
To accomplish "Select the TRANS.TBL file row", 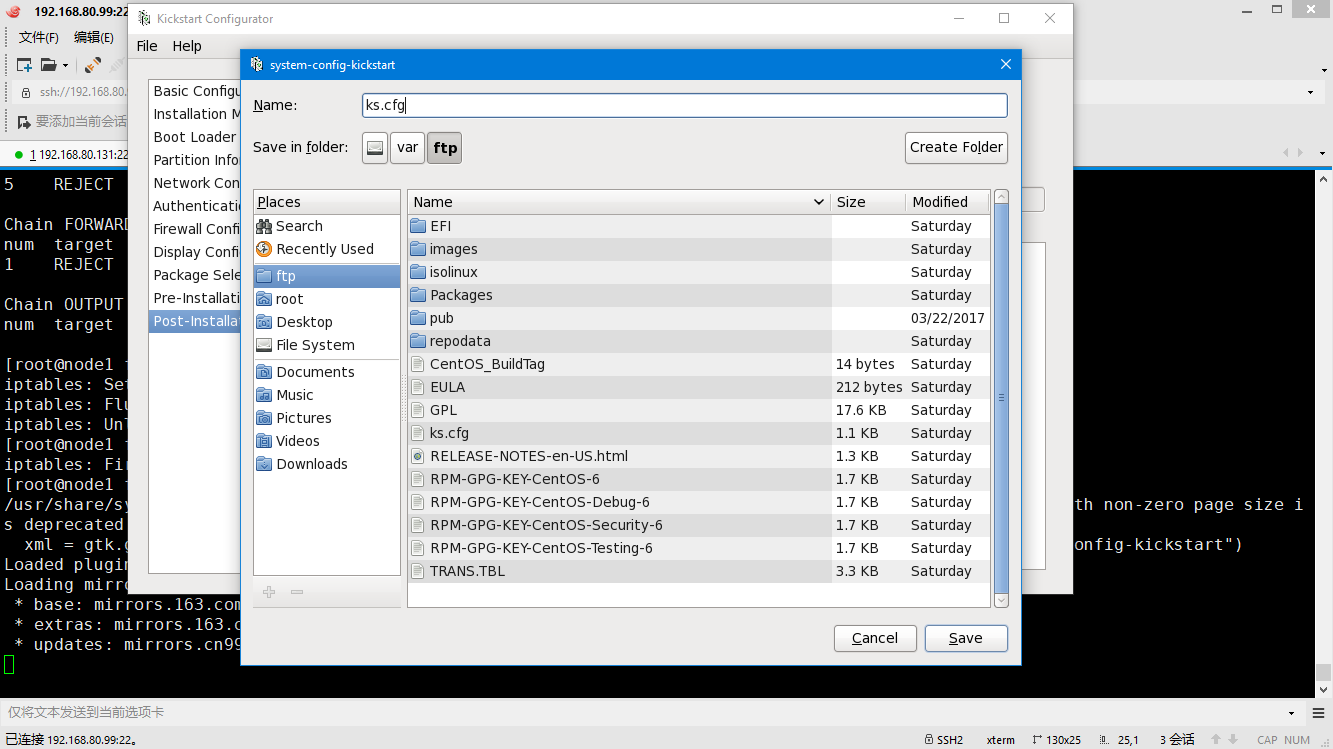I will pyautogui.click(x=699, y=571).
